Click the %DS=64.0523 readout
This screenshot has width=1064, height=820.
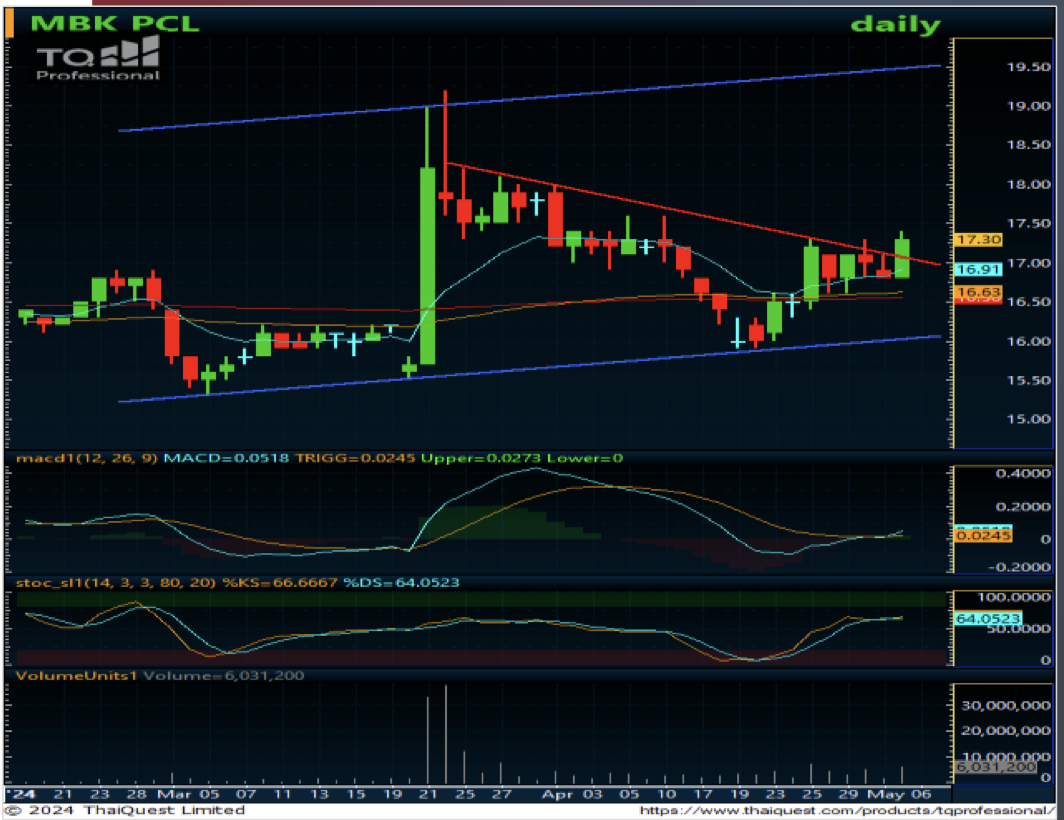tap(402, 582)
